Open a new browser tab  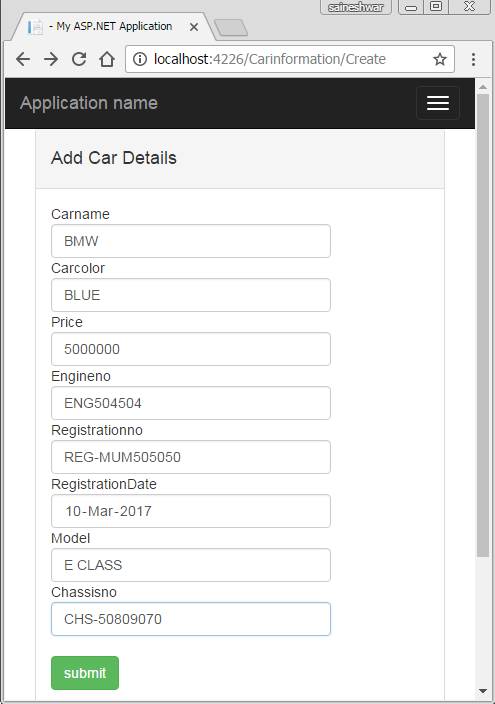231,27
